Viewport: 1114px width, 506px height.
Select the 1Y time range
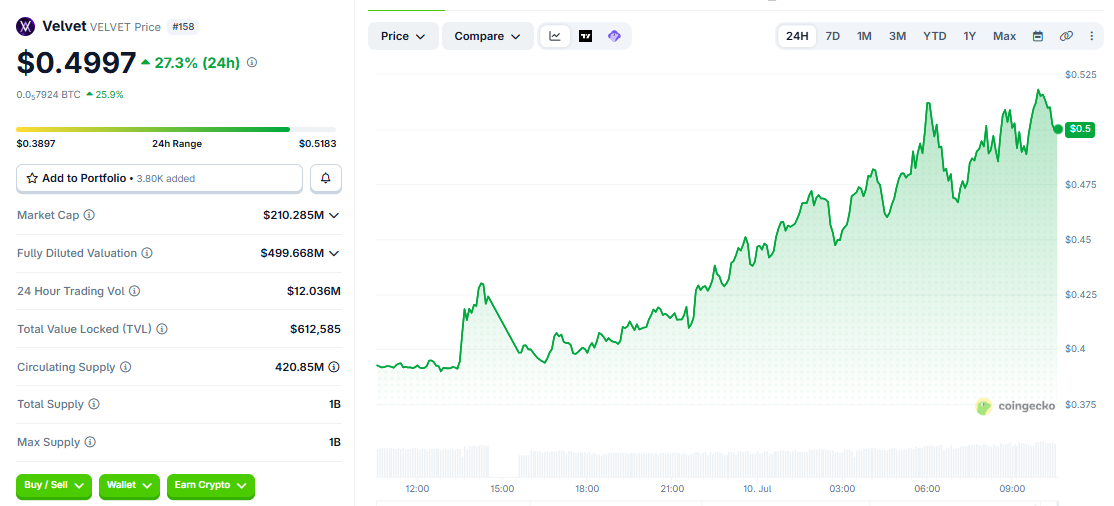970,36
